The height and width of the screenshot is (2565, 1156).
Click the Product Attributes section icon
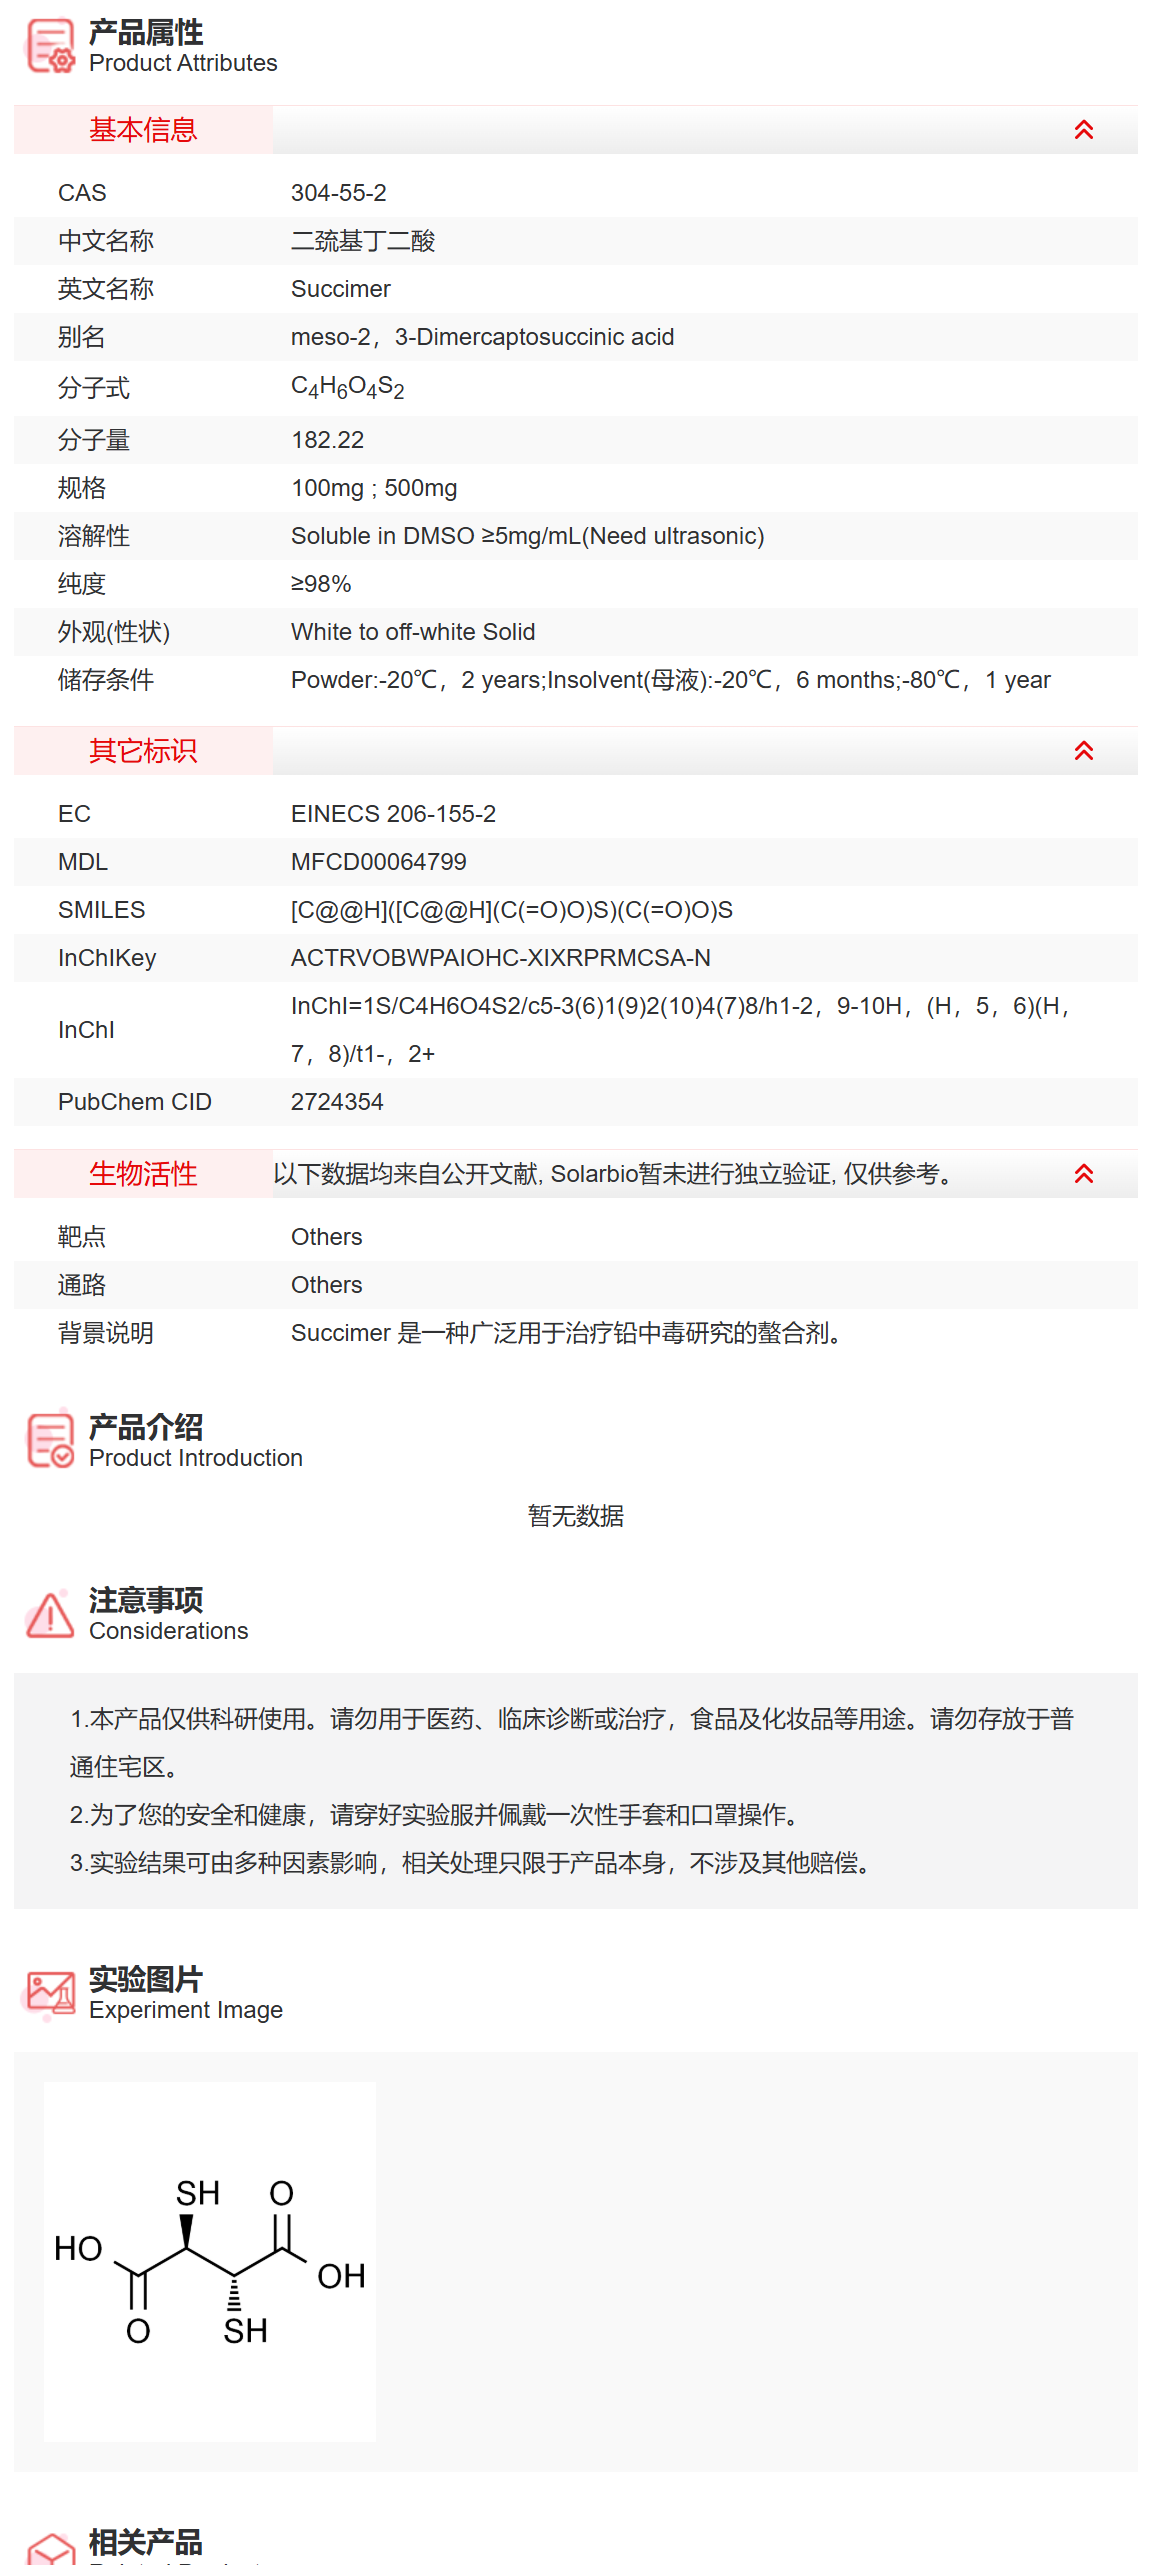click(50, 46)
